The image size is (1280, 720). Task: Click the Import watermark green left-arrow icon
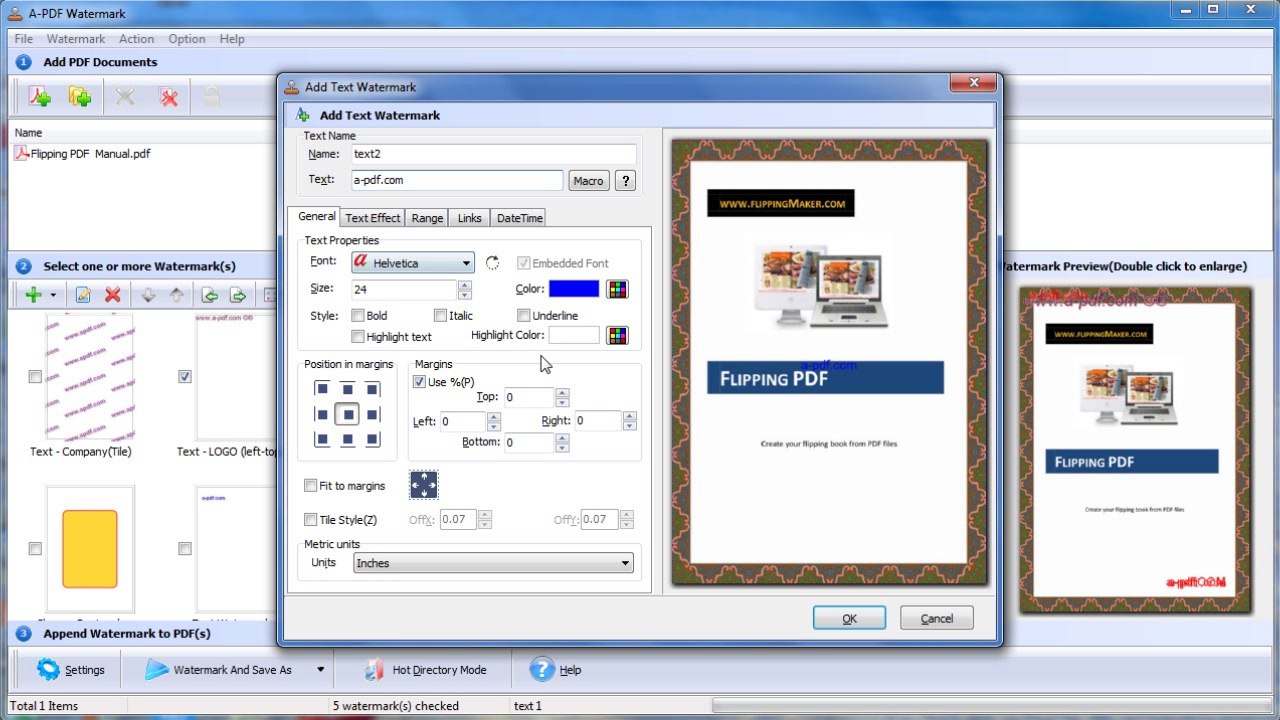tap(210, 295)
